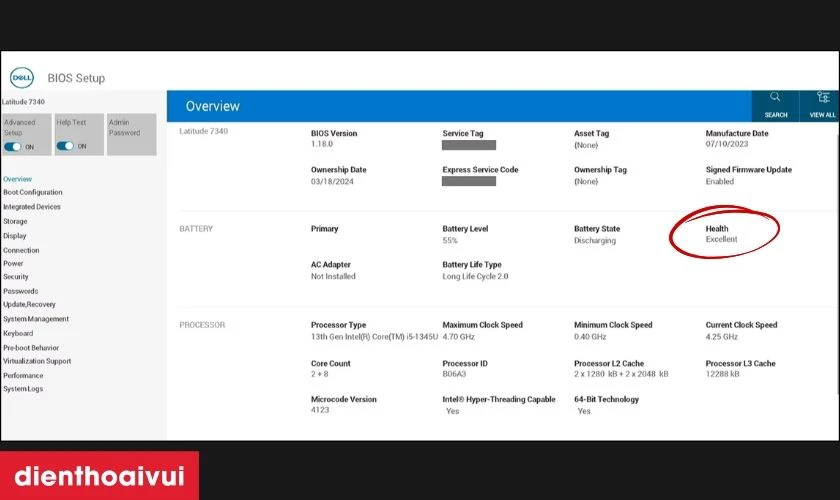This screenshot has height=500, width=840.
Task: Open Update, Recovery section
Action: [x=29, y=304]
